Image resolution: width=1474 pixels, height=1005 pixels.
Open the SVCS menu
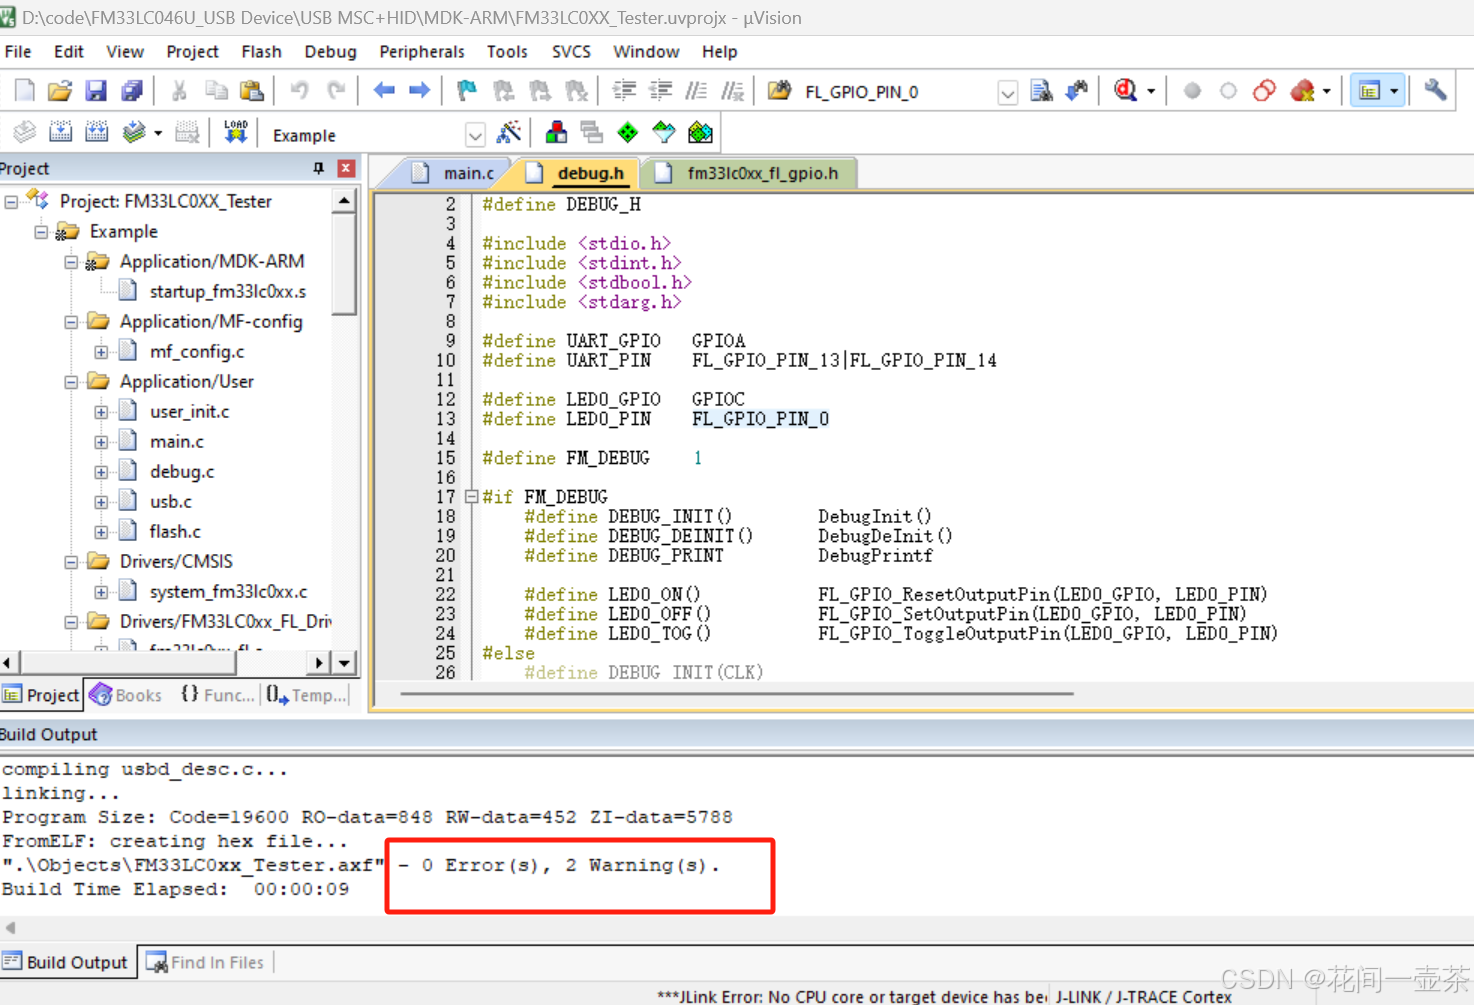571,52
